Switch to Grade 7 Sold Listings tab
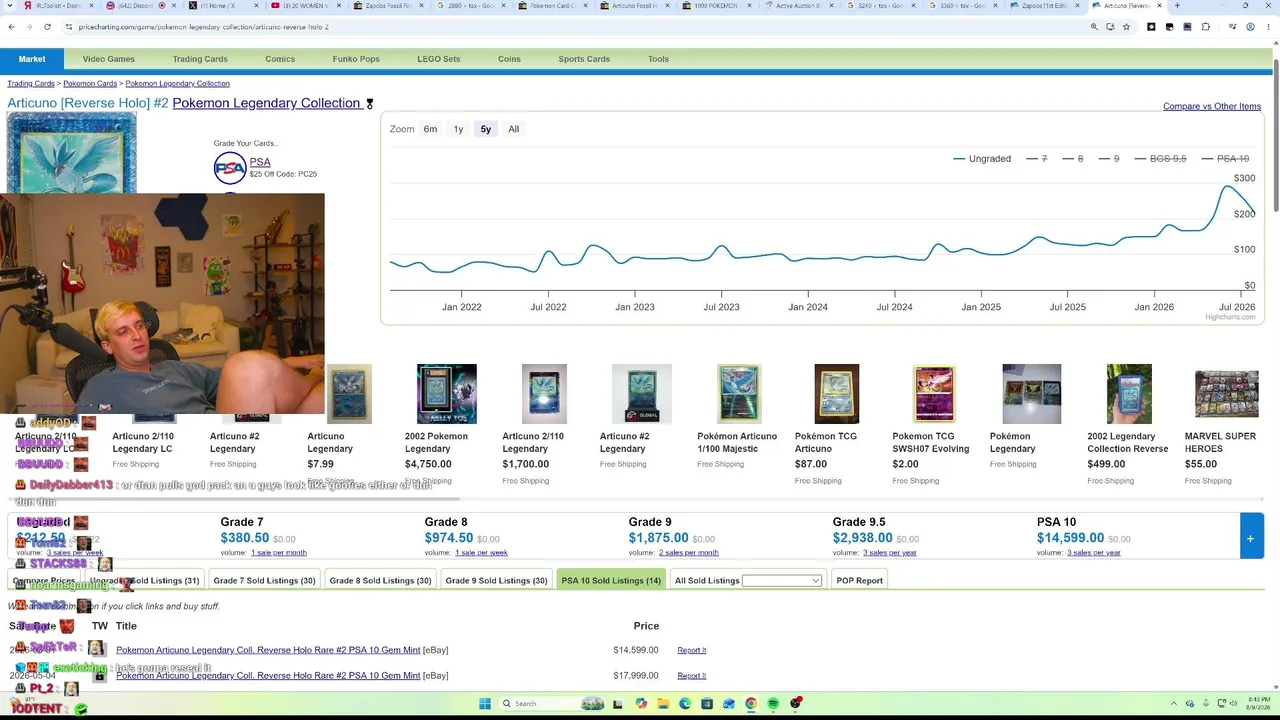1280x720 pixels. tap(264, 581)
